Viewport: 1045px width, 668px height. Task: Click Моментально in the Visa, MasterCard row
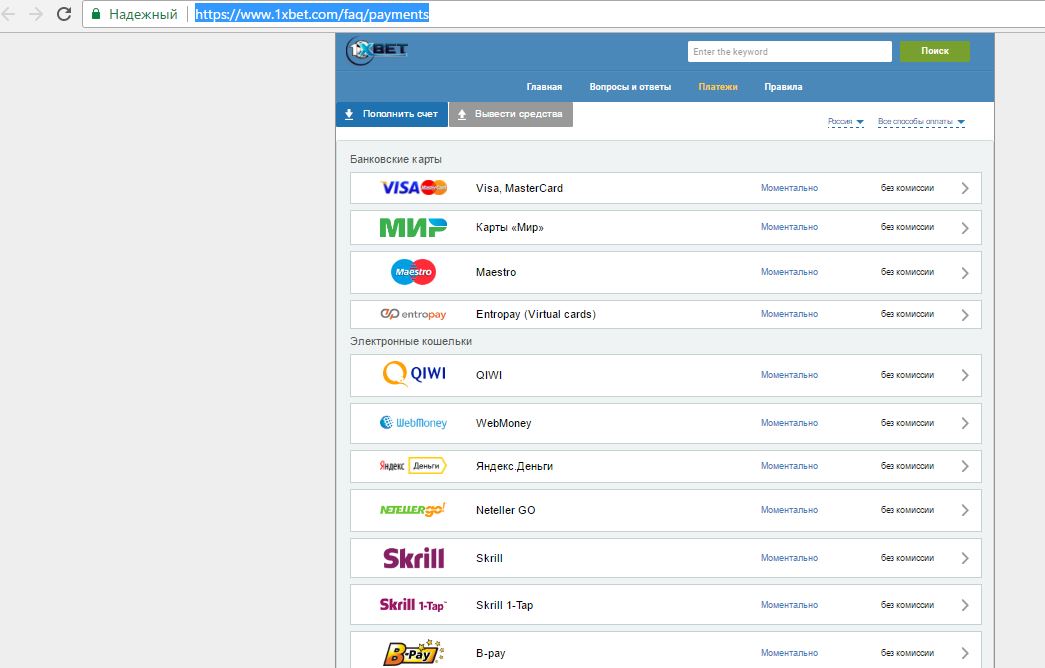(789, 188)
